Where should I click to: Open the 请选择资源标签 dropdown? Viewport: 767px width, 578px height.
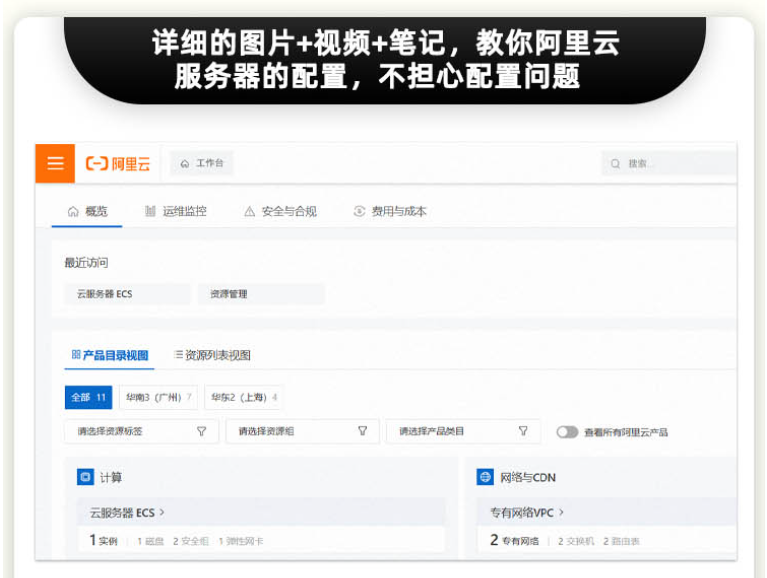pos(141,431)
